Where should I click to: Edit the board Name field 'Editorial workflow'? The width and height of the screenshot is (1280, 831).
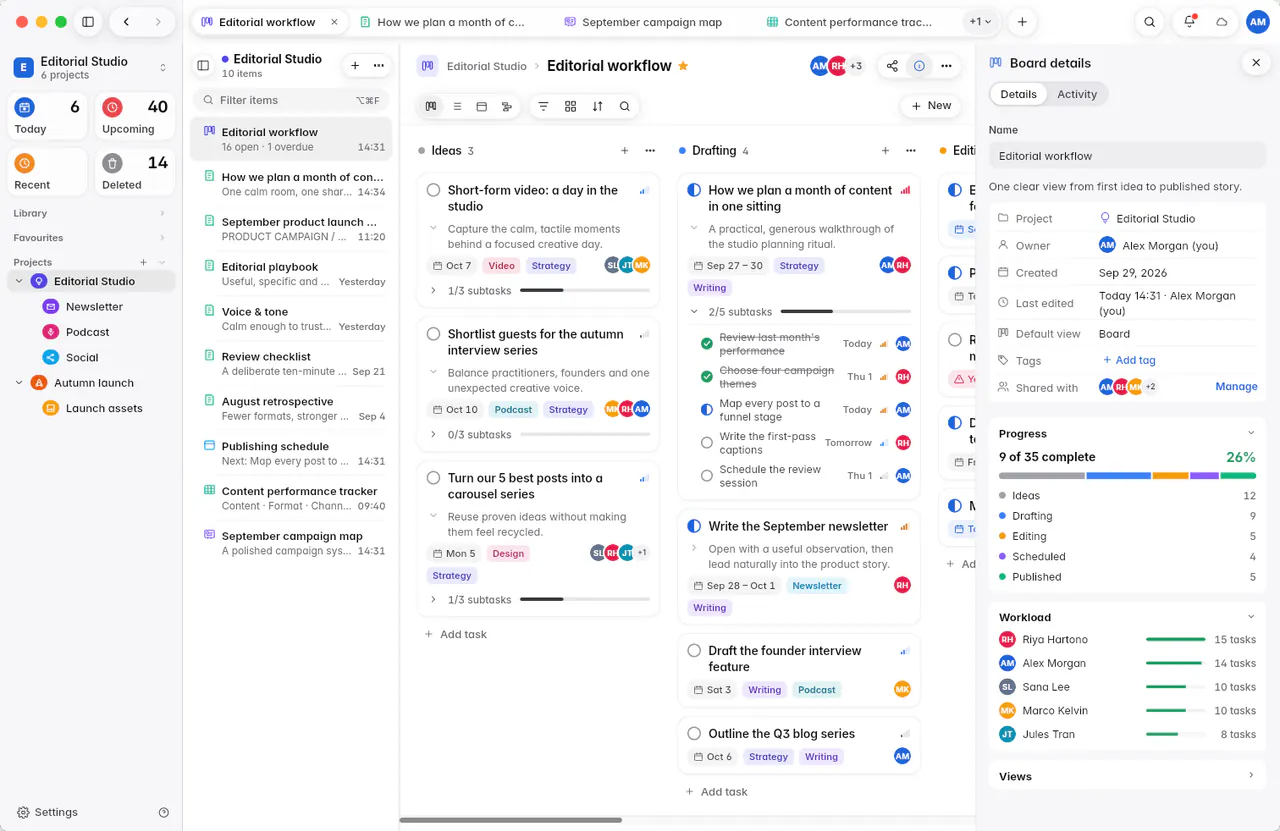[x=1127, y=156]
